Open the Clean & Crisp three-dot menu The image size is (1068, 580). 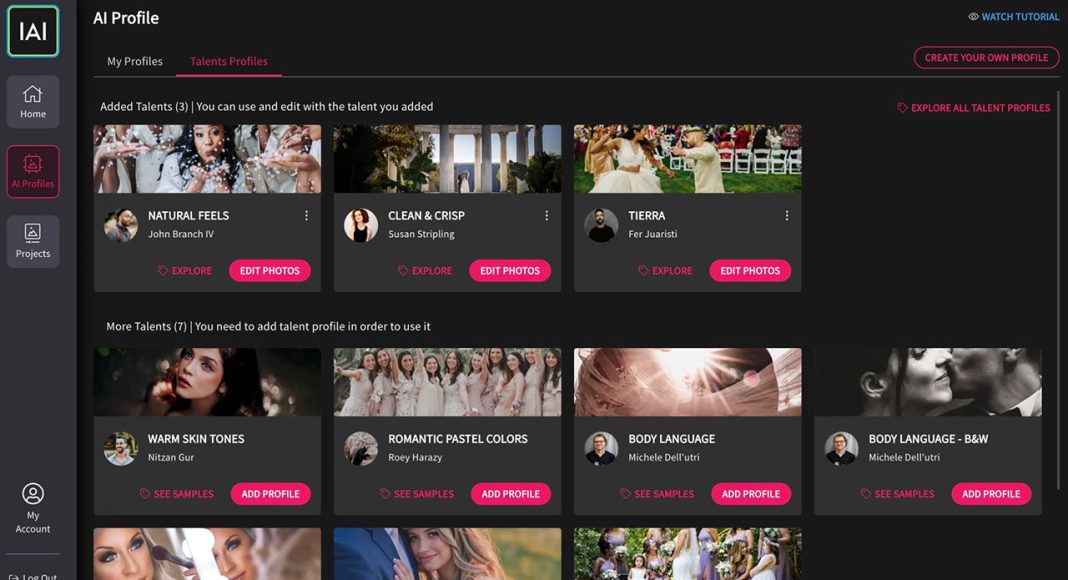(546, 216)
